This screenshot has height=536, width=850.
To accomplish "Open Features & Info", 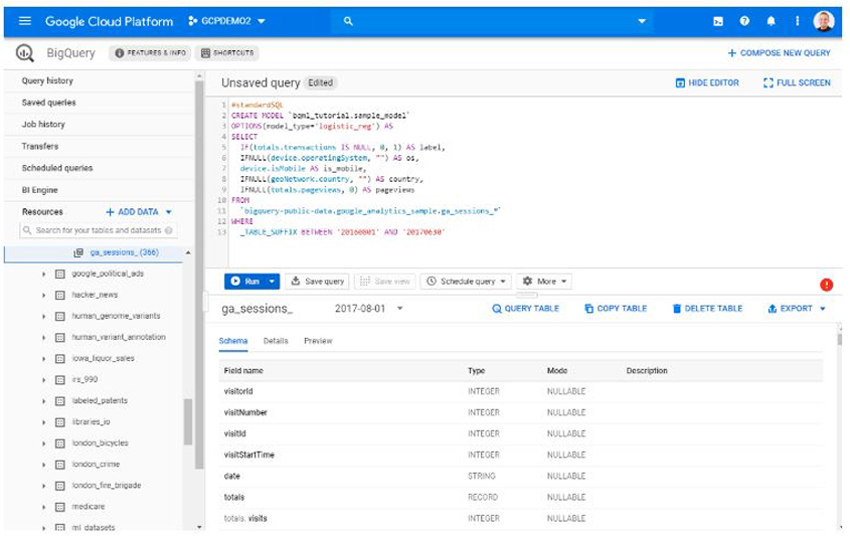I will click(150, 53).
